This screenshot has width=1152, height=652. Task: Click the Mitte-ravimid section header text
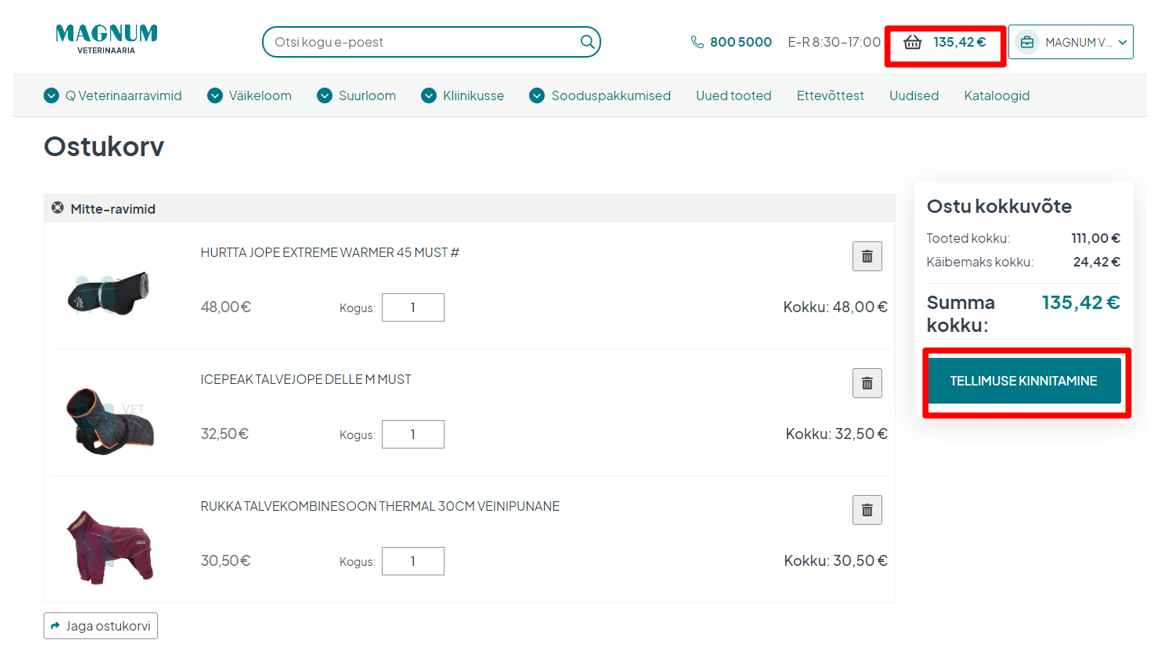(x=113, y=209)
